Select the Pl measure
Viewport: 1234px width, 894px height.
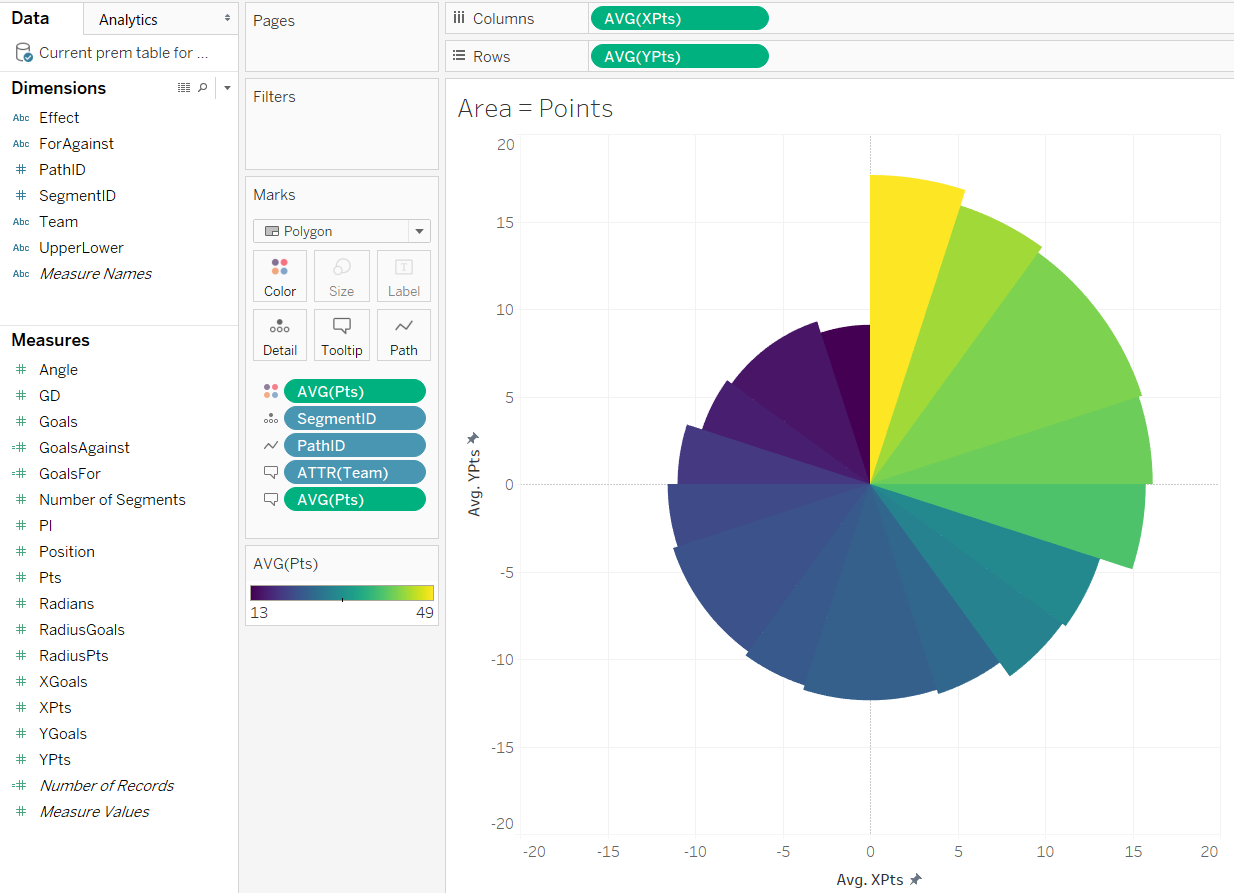tap(45, 525)
